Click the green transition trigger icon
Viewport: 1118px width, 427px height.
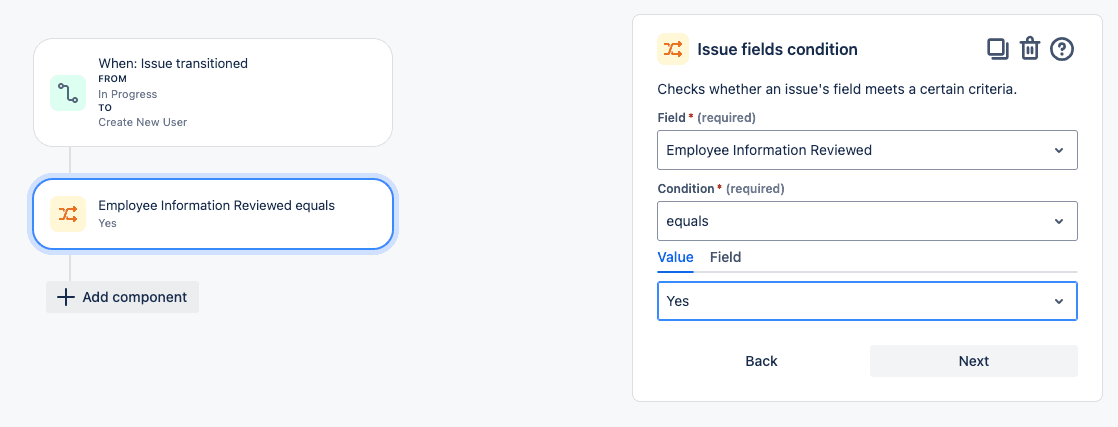pyautogui.click(x=68, y=93)
